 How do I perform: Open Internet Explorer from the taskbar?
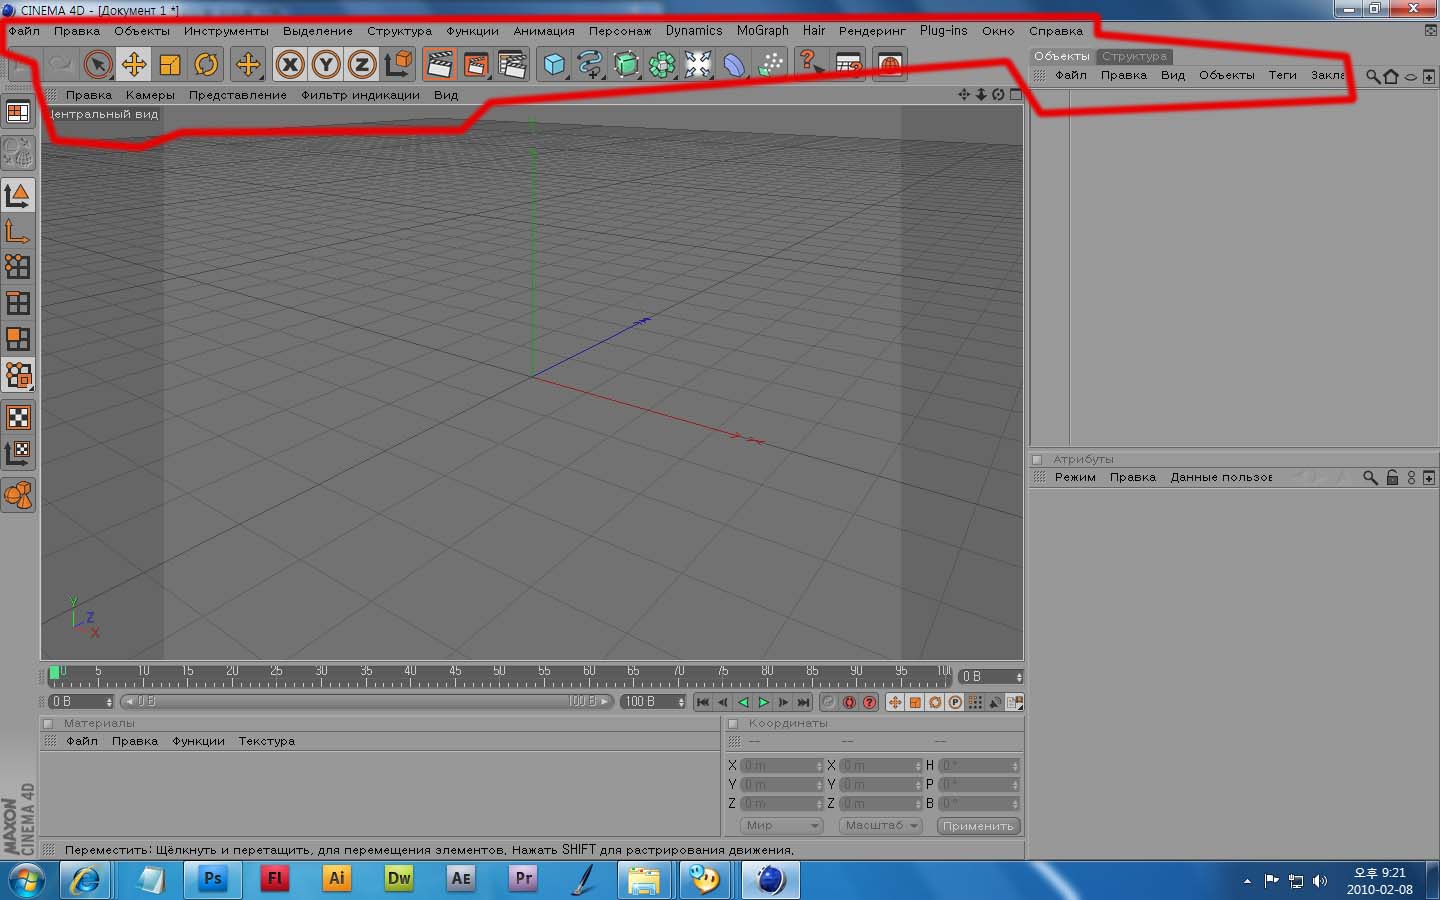86,879
